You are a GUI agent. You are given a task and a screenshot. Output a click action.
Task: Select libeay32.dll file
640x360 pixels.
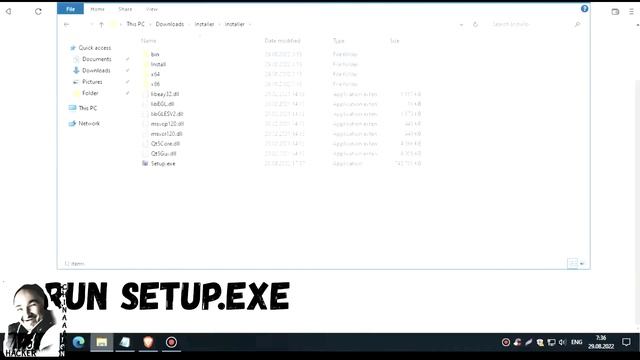(x=164, y=94)
